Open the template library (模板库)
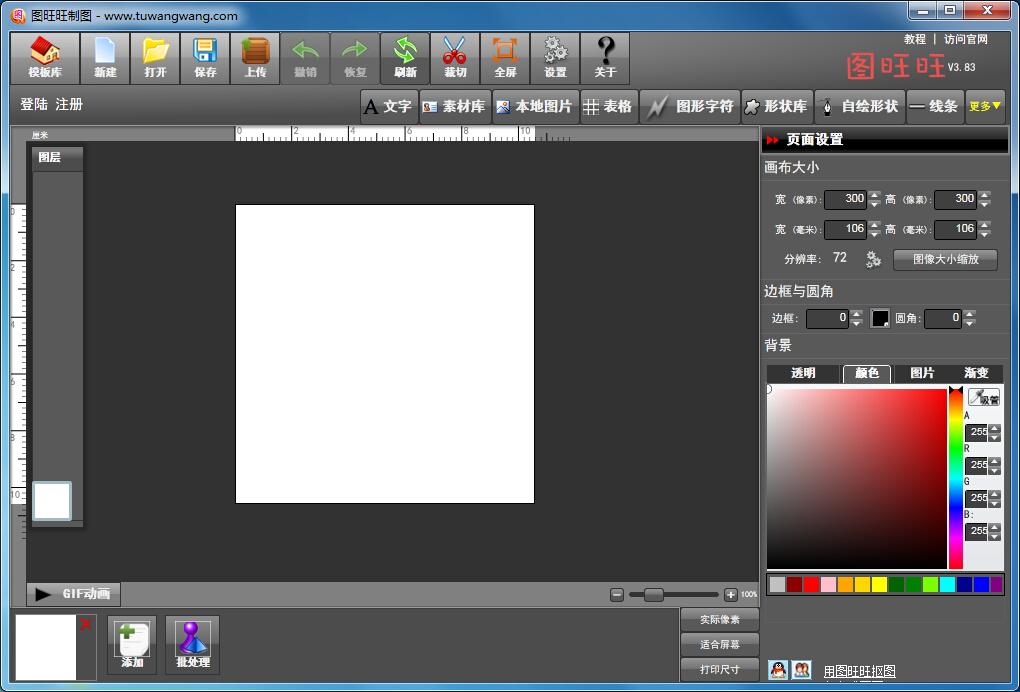This screenshot has height=692, width=1020. 45,58
